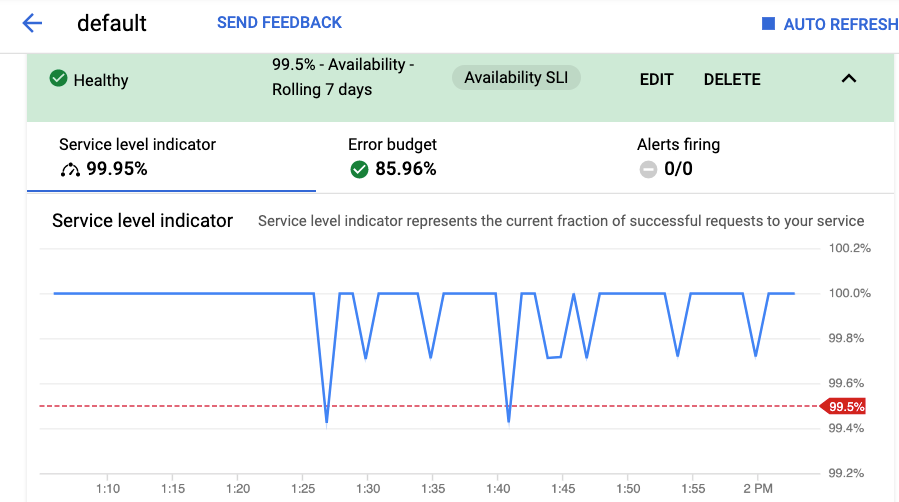Click the green Healthy checkmark icon
The height and width of the screenshot is (502, 899).
(58, 78)
